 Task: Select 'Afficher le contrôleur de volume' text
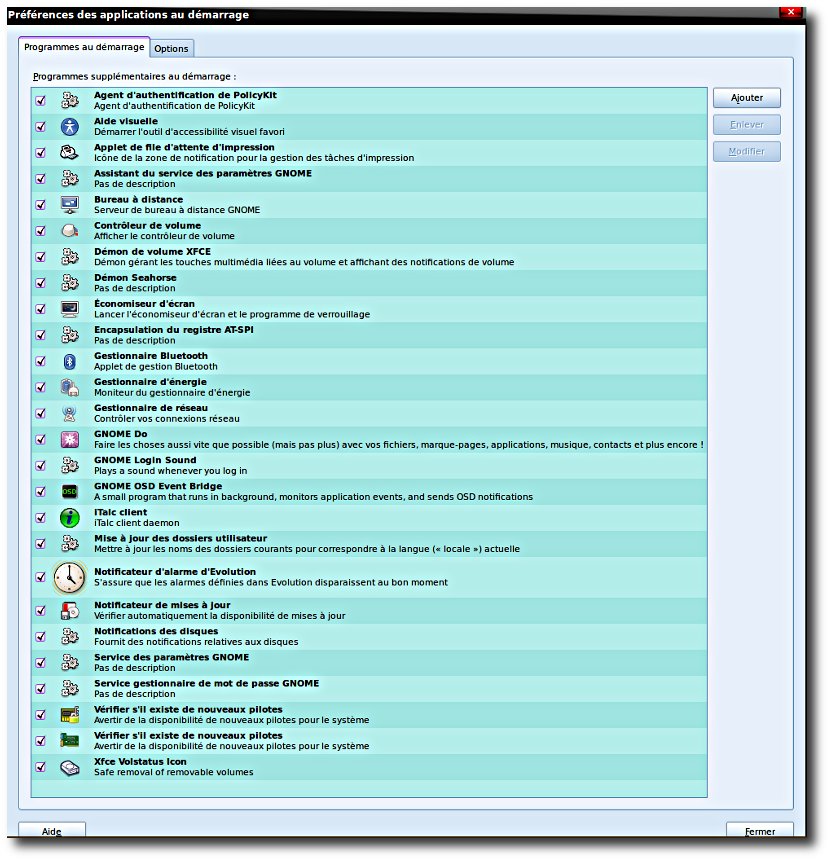tap(164, 236)
